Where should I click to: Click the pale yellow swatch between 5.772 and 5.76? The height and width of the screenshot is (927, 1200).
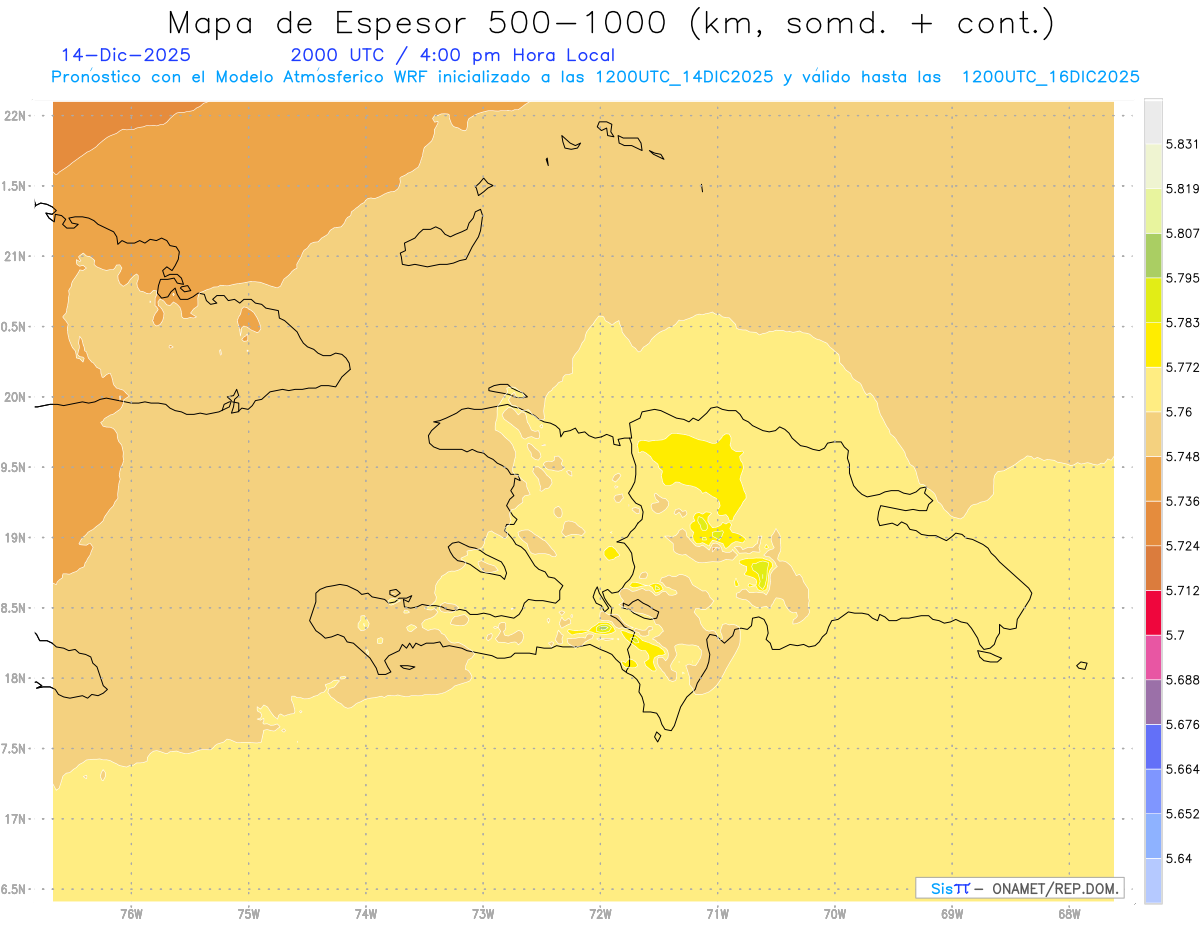(x=1153, y=389)
